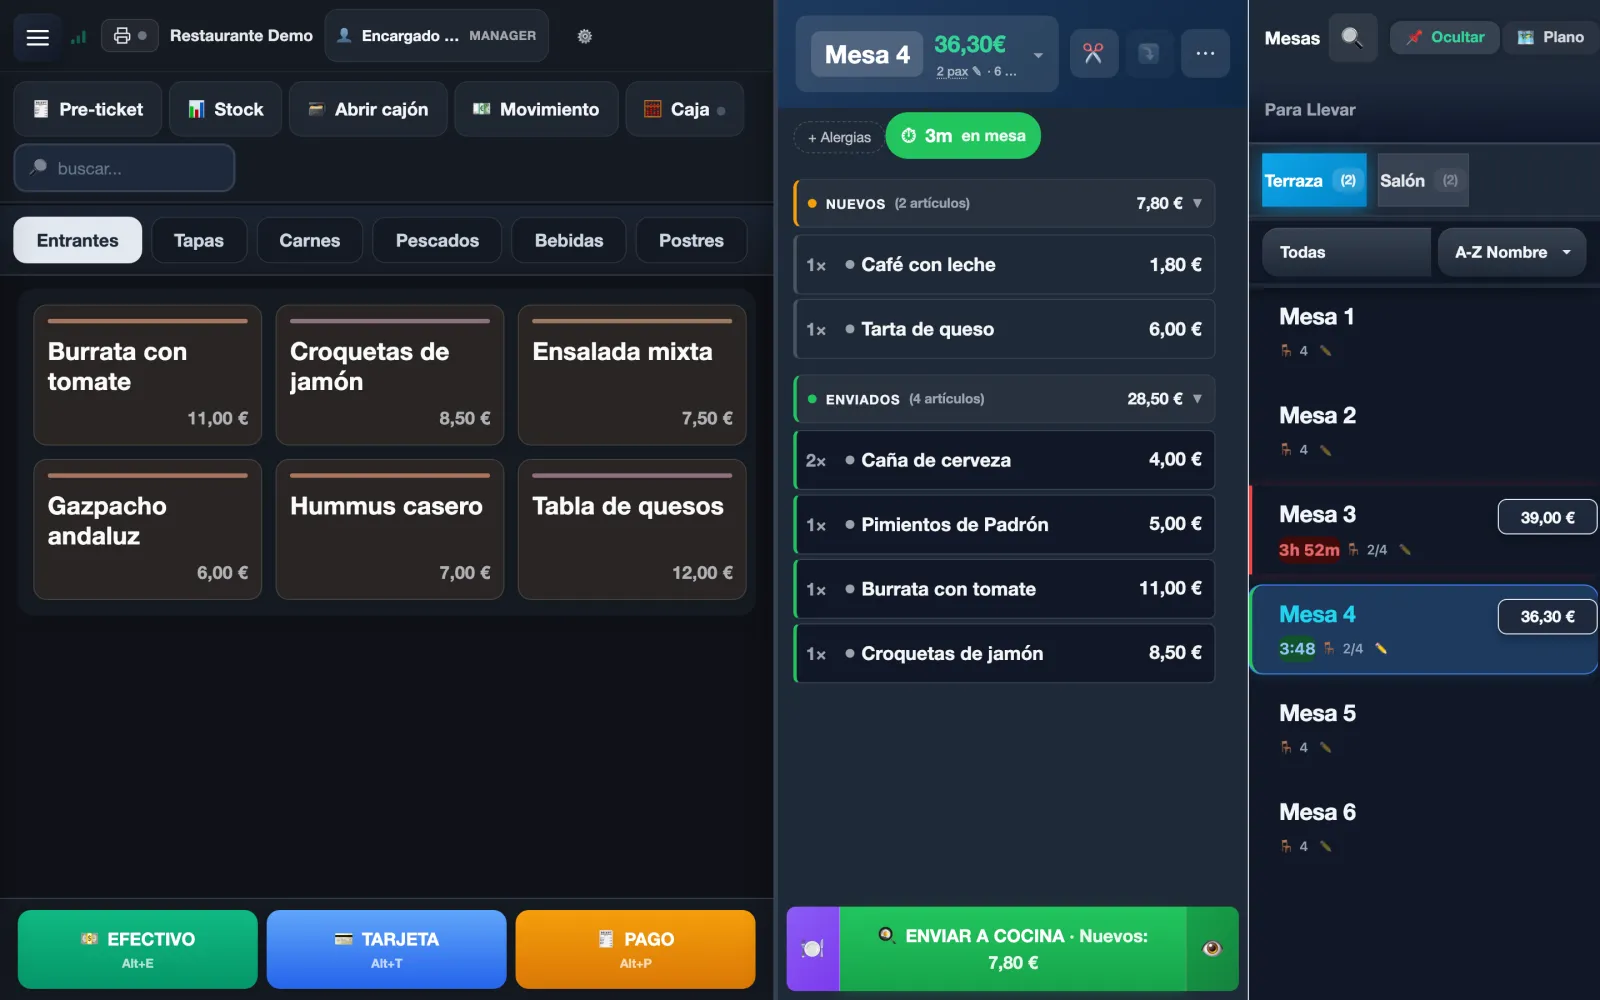This screenshot has width=1600, height=1000.
Task: Switch to the Salón zone tab
Action: pos(1422,180)
